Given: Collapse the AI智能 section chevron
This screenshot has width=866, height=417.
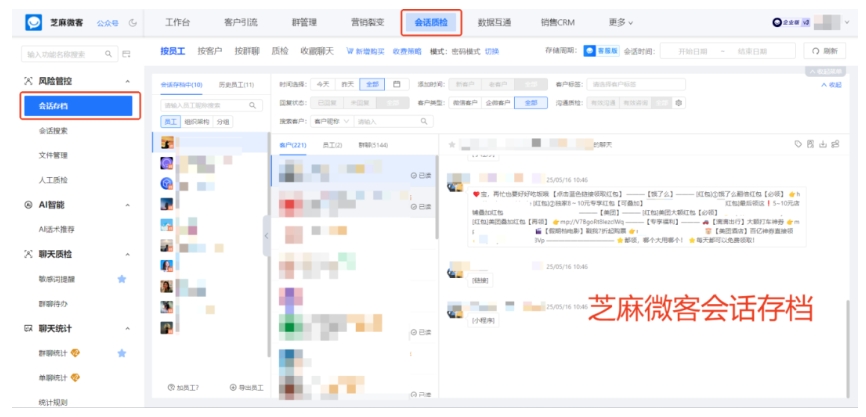Looking at the screenshot, I should pyautogui.click(x=128, y=205).
